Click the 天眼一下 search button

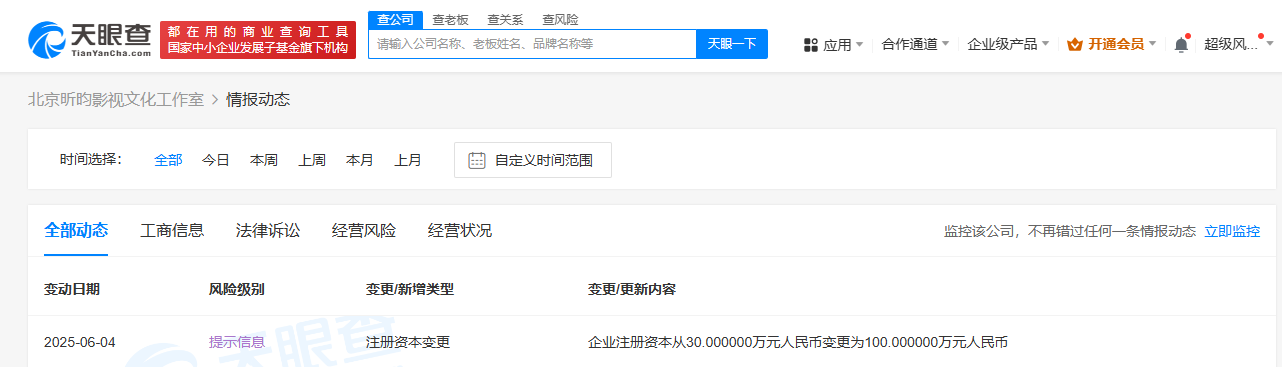(732, 44)
